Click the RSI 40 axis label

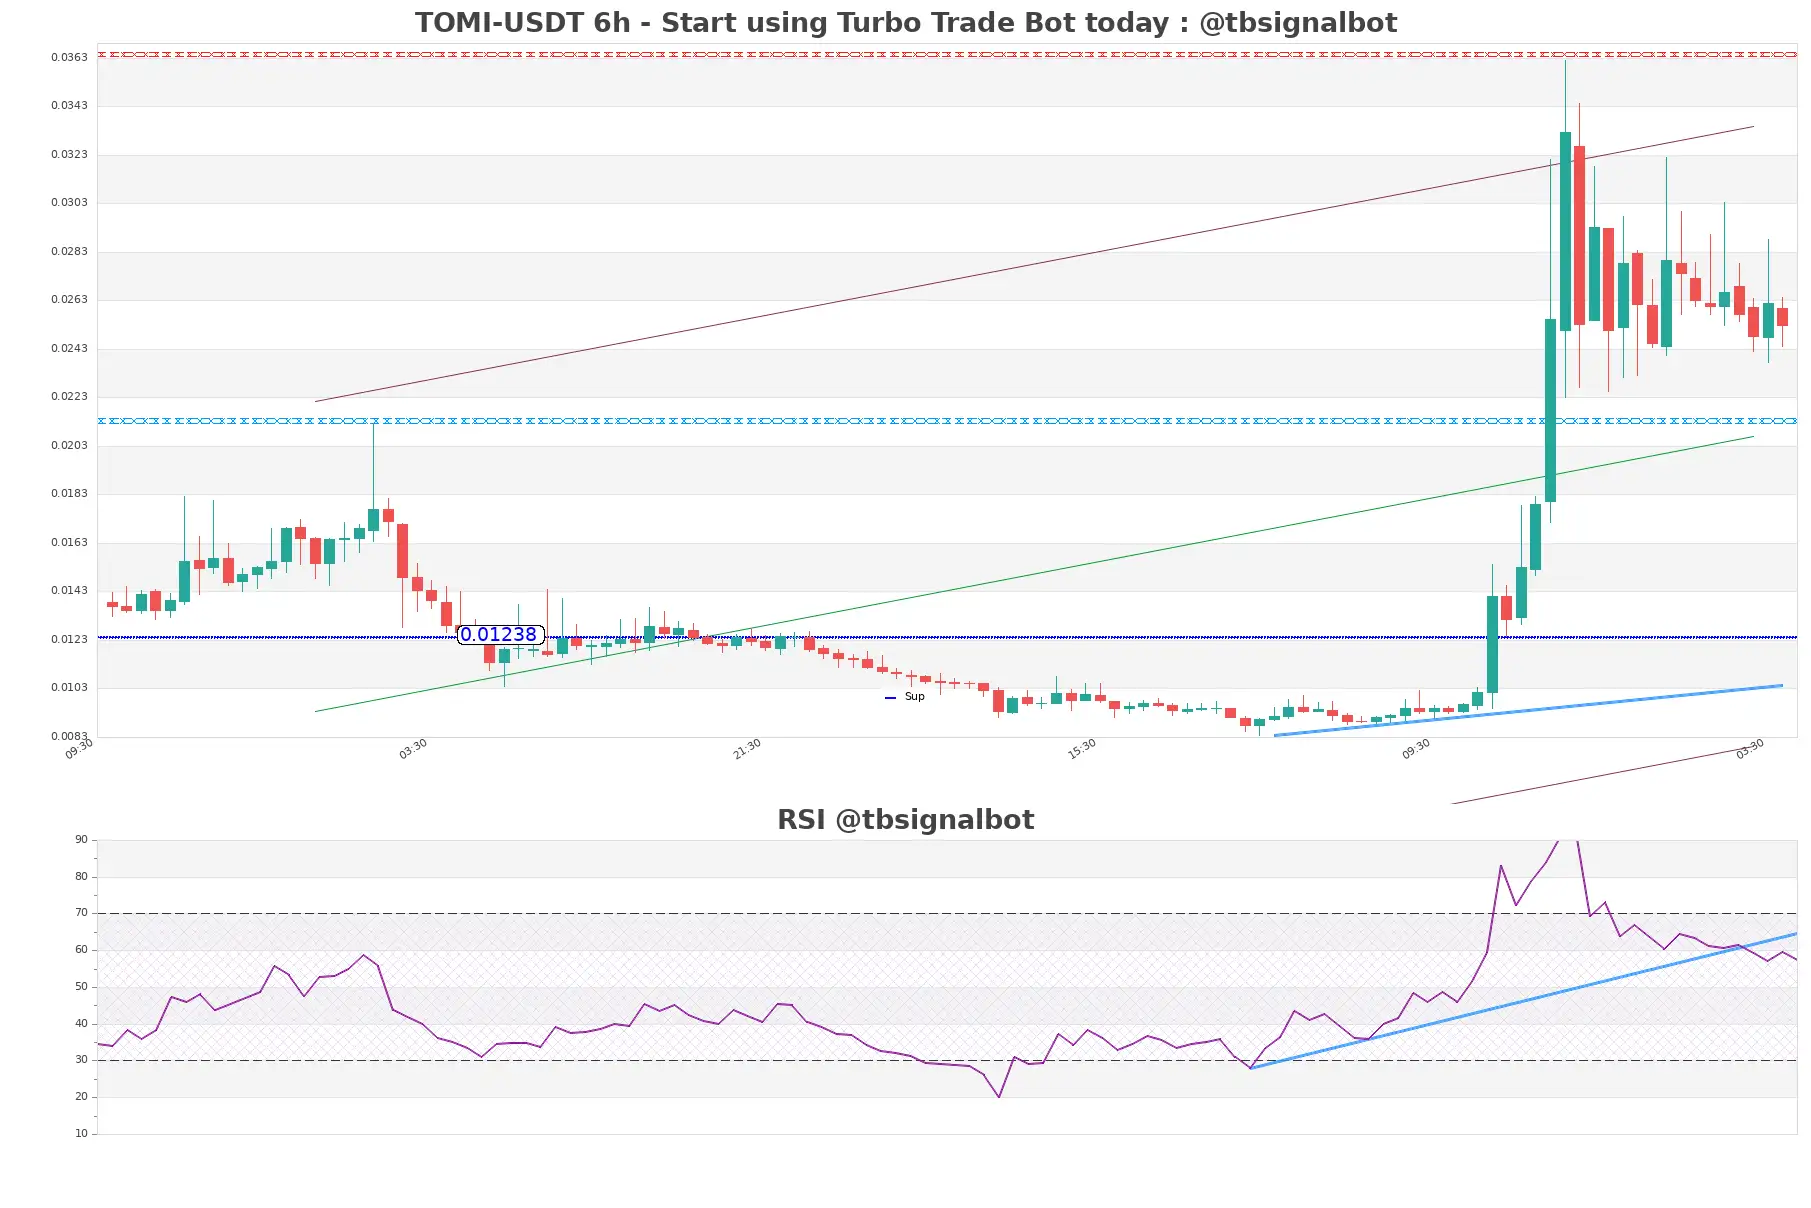click(x=81, y=1024)
